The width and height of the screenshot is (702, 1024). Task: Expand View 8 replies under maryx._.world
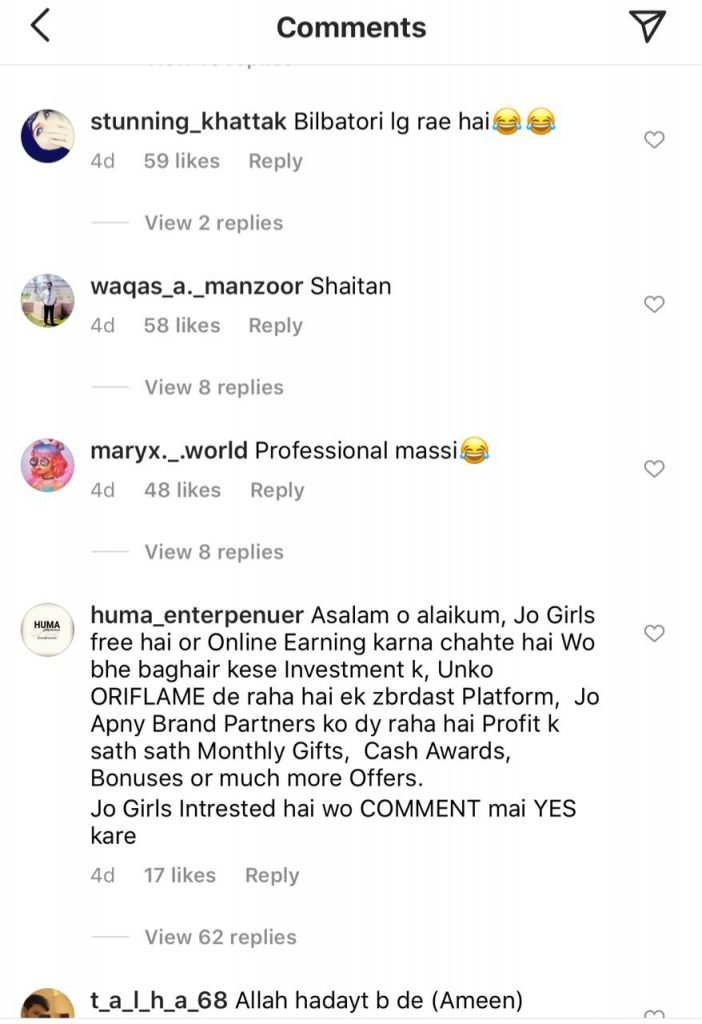pyautogui.click(x=213, y=552)
